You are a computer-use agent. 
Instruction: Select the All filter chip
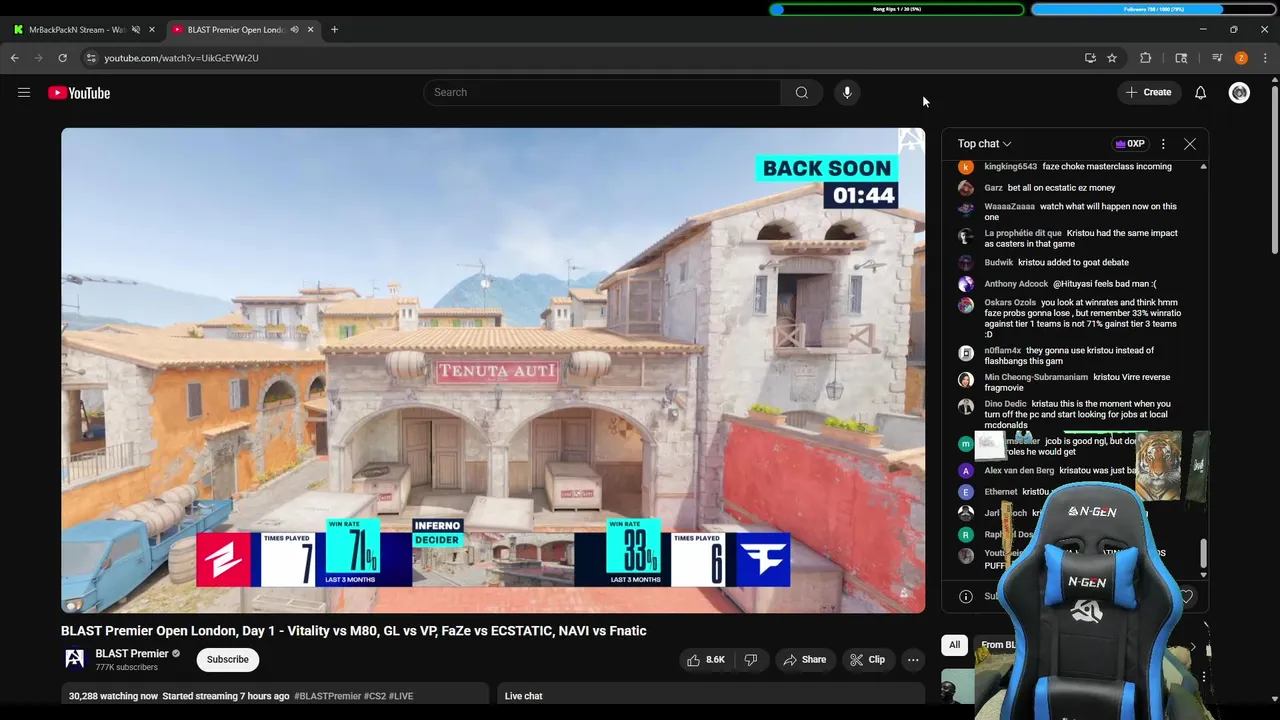955,645
